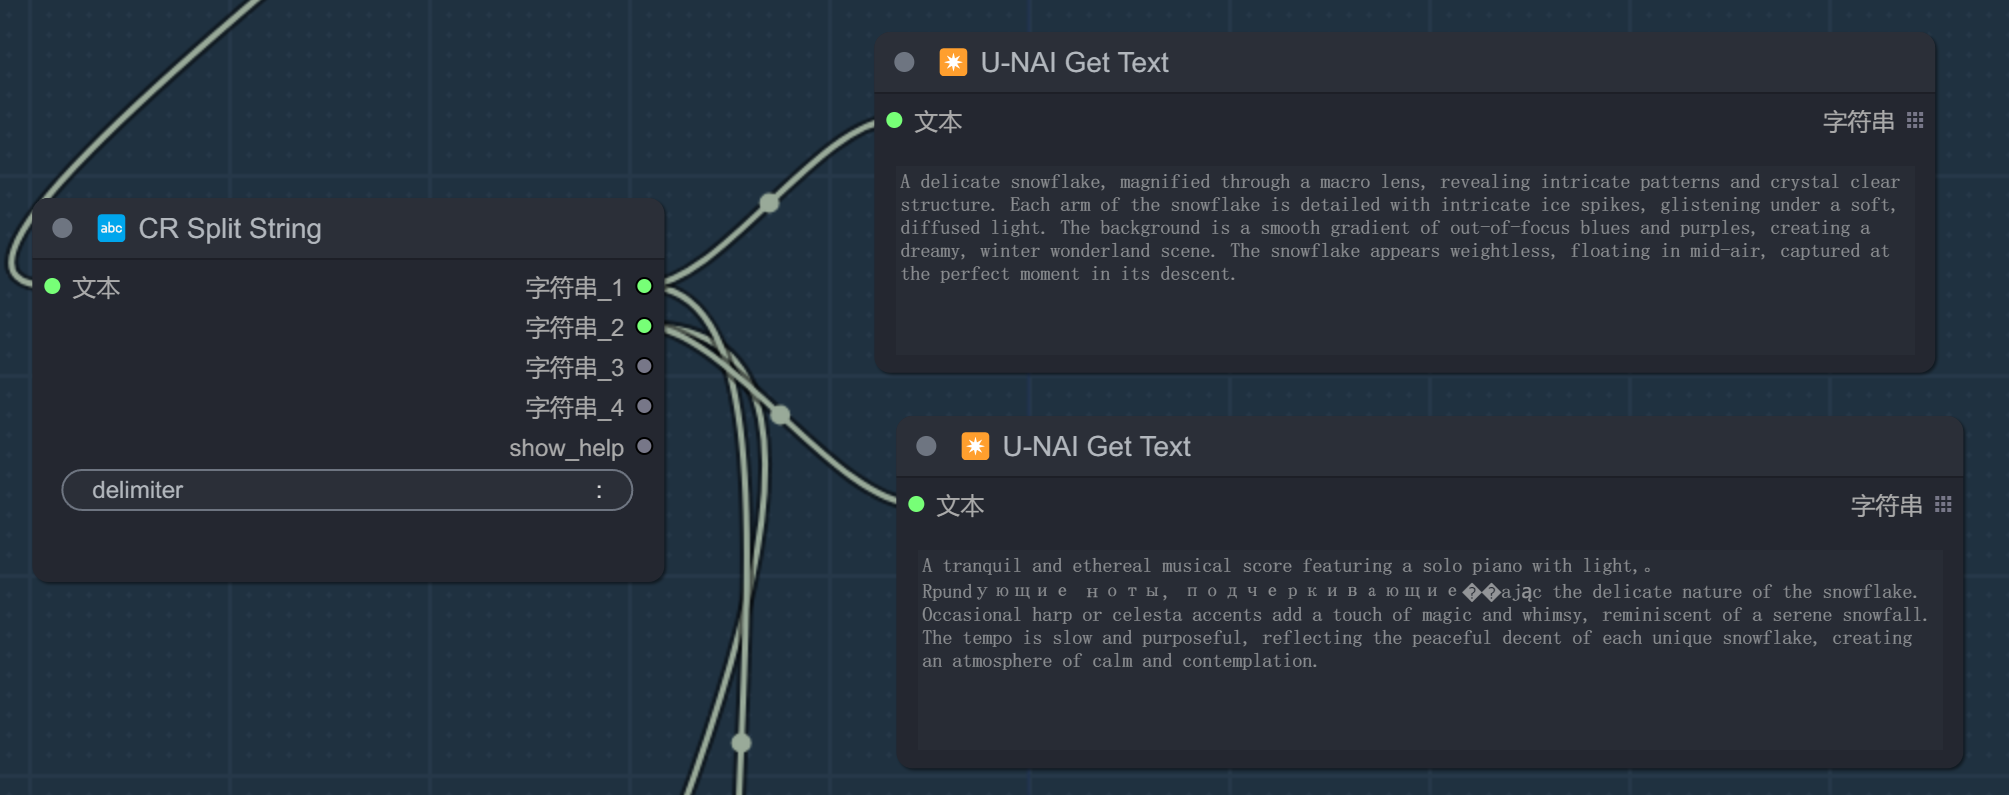Click the 字符串 grid output icon on lower node

[x=1943, y=504]
